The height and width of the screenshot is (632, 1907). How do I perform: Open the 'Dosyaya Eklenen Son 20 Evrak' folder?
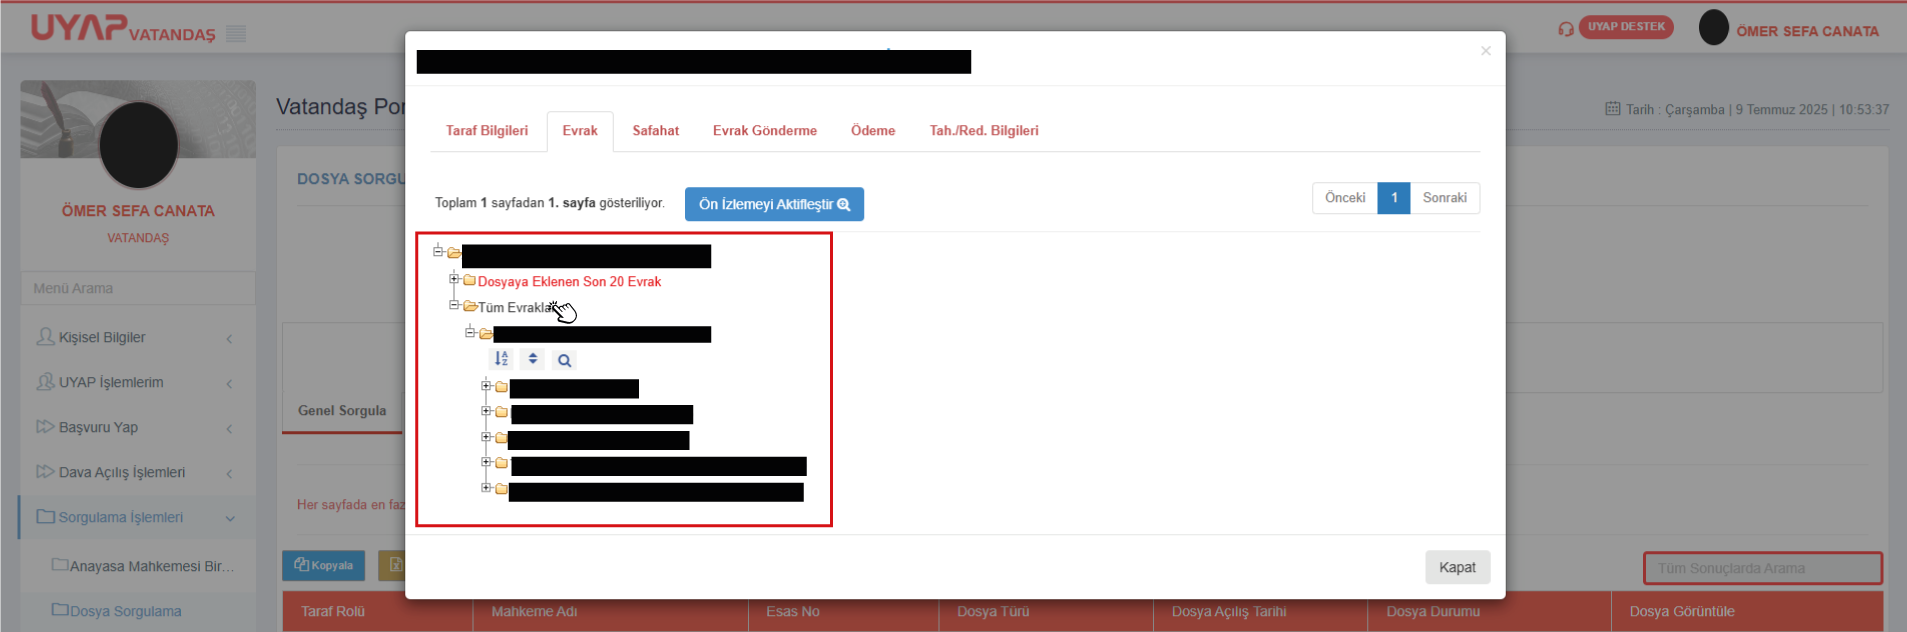[569, 282]
